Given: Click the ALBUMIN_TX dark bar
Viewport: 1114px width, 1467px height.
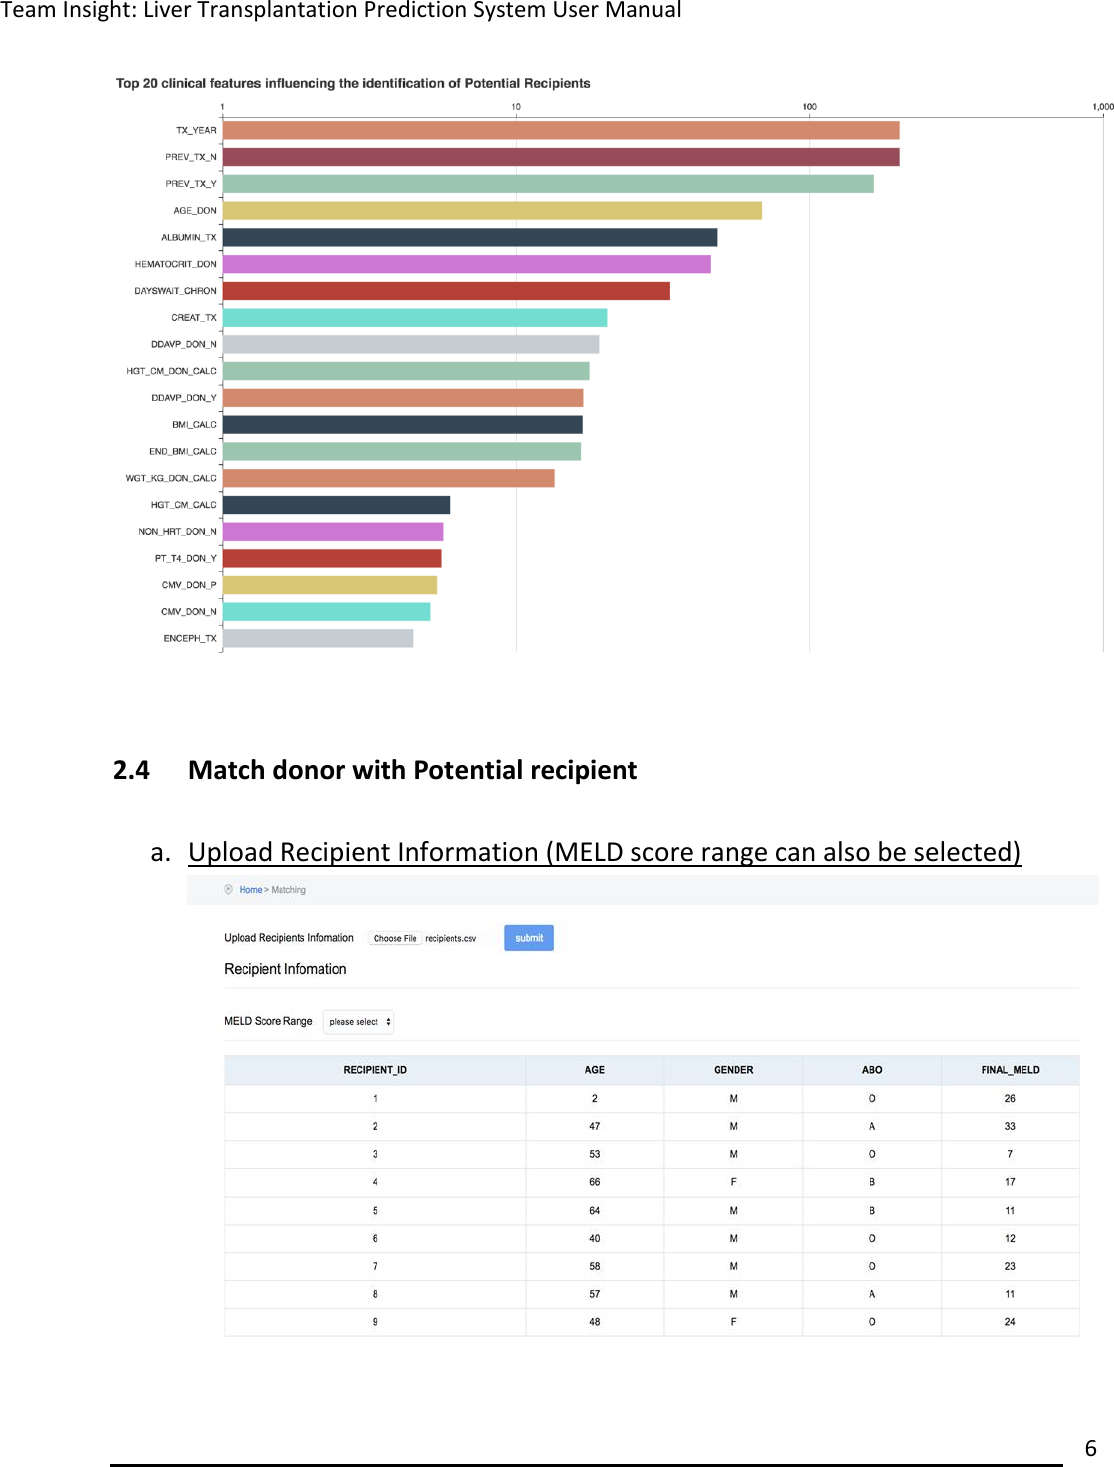Looking at the screenshot, I should (470, 237).
